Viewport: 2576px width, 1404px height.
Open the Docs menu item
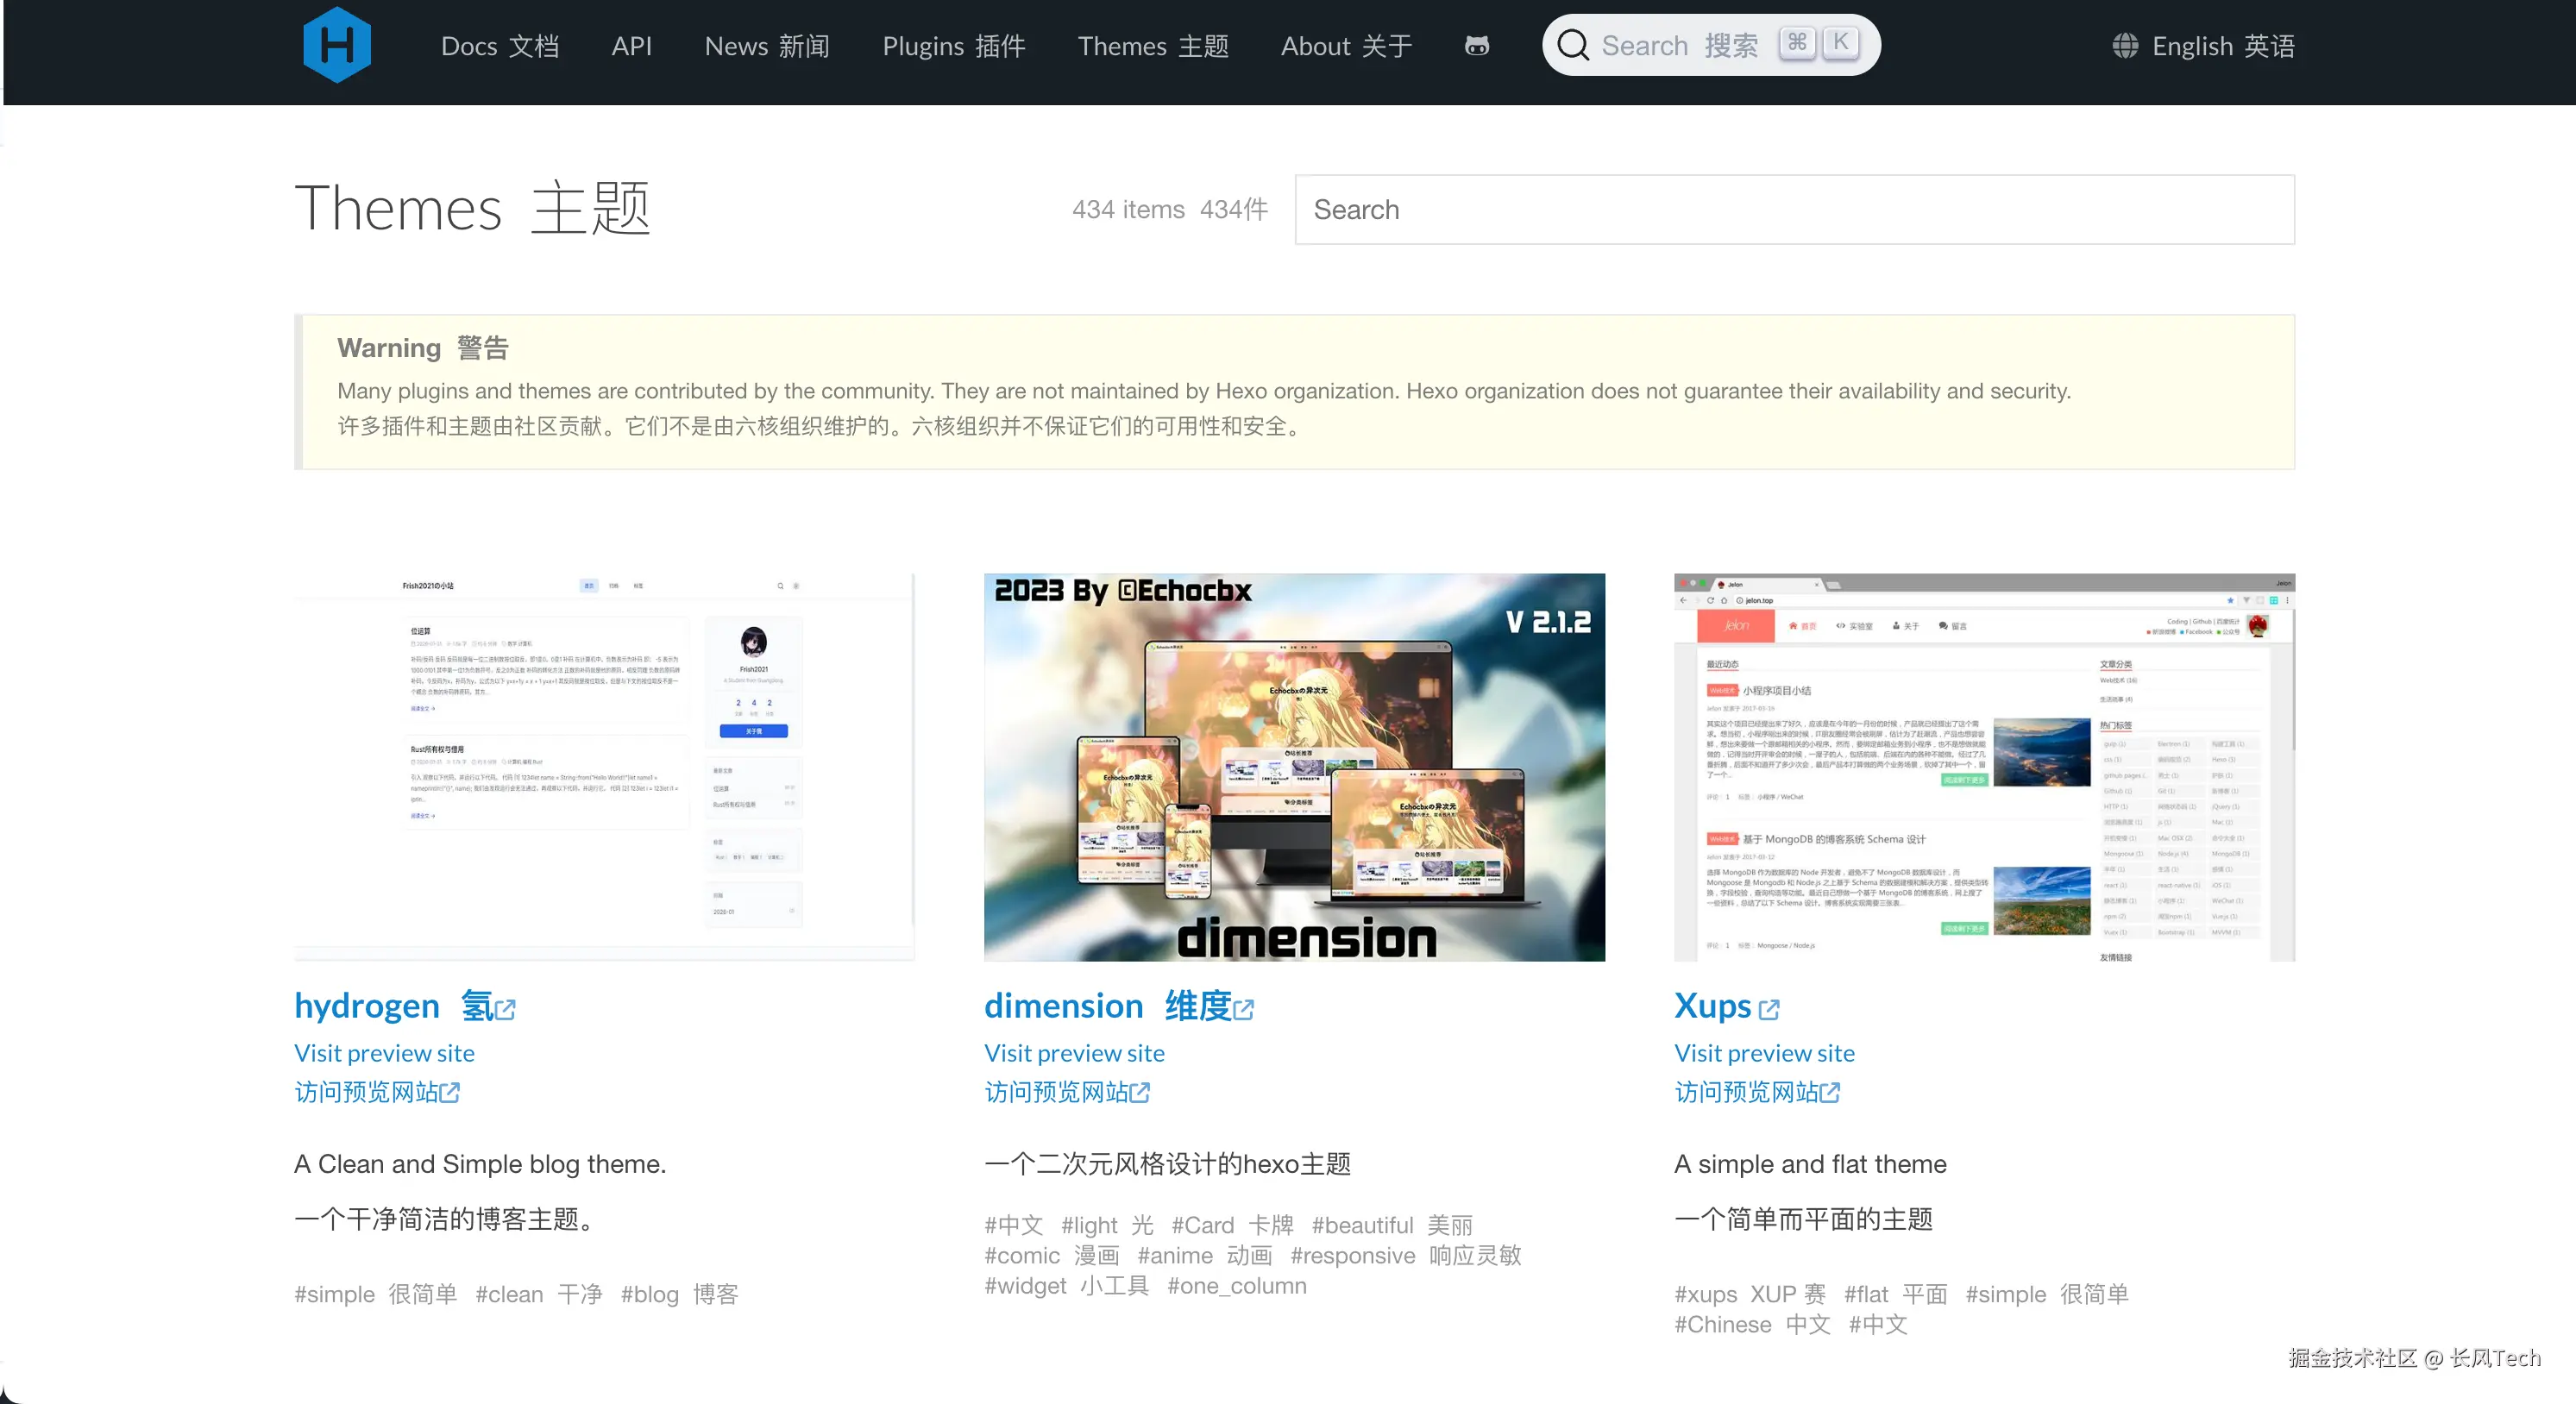(499, 46)
